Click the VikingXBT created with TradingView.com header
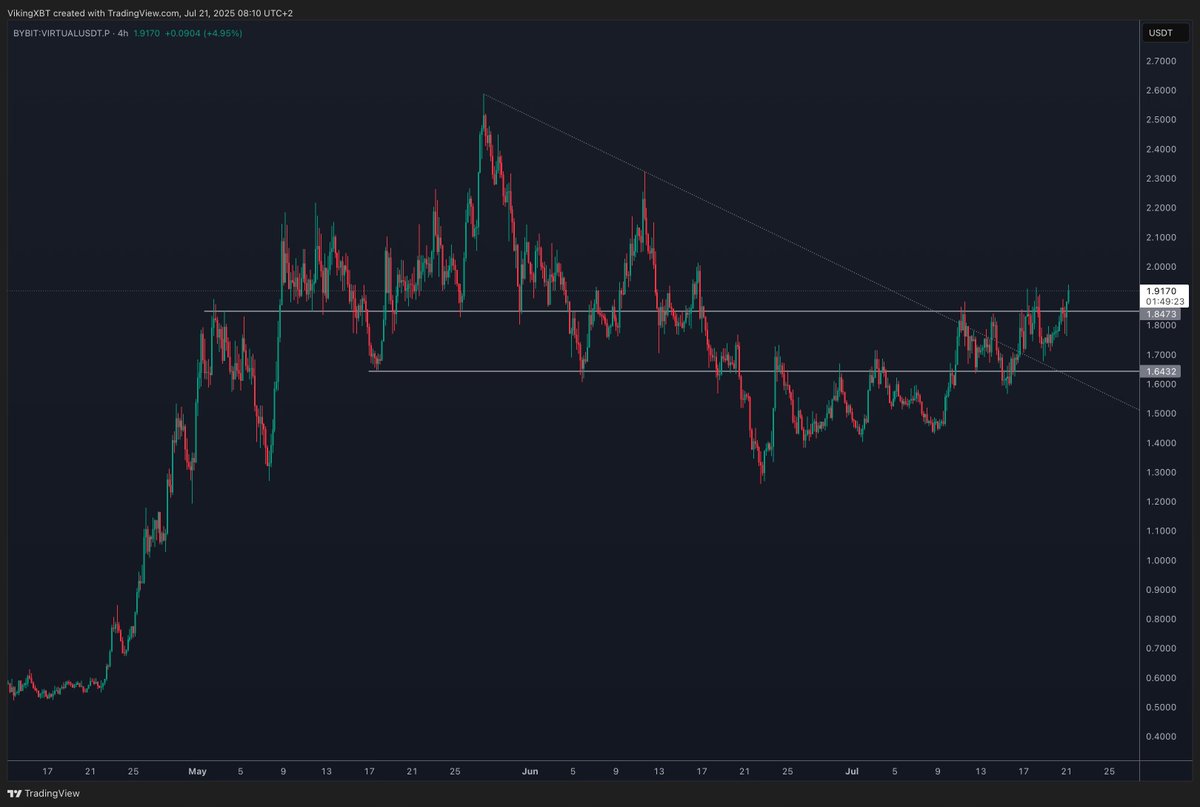 (x=151, y=13)
